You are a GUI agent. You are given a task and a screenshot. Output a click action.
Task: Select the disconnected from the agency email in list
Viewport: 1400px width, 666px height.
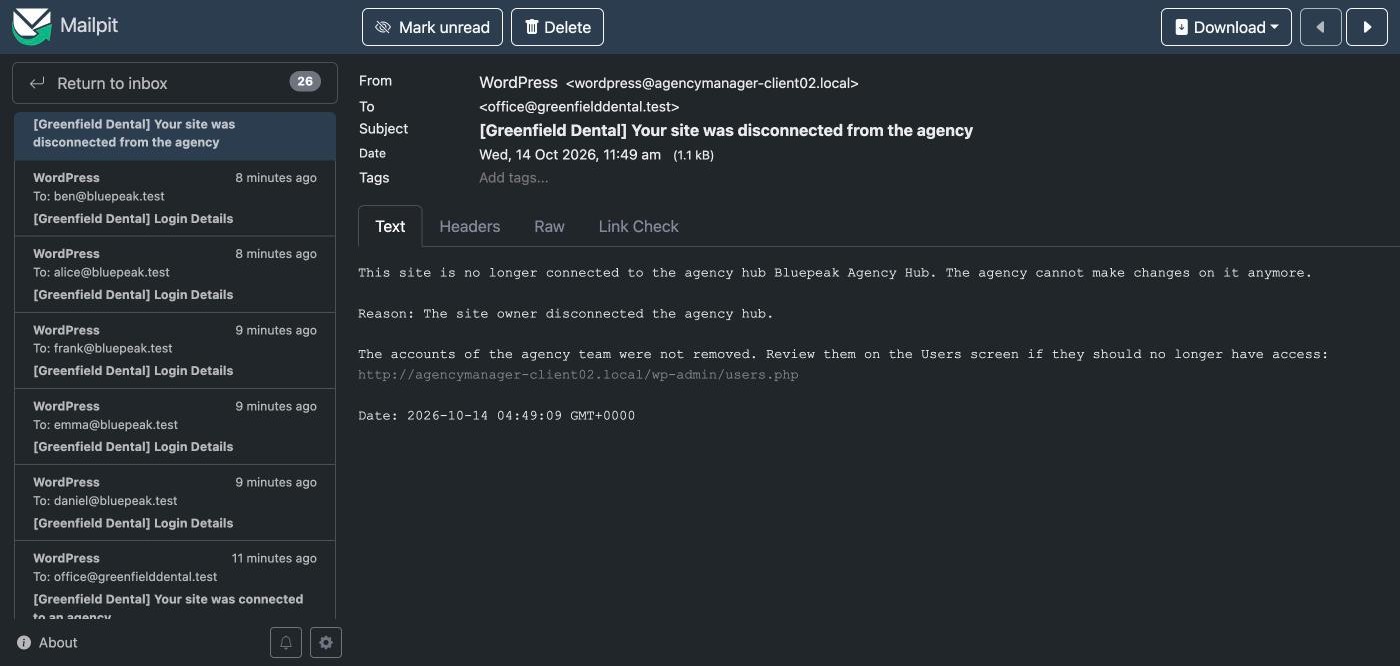[x=175, y=135]
